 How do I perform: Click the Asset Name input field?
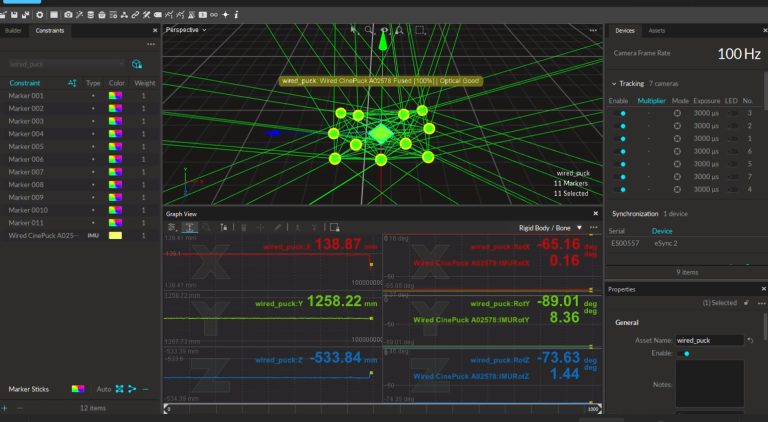tap(708, 340)
